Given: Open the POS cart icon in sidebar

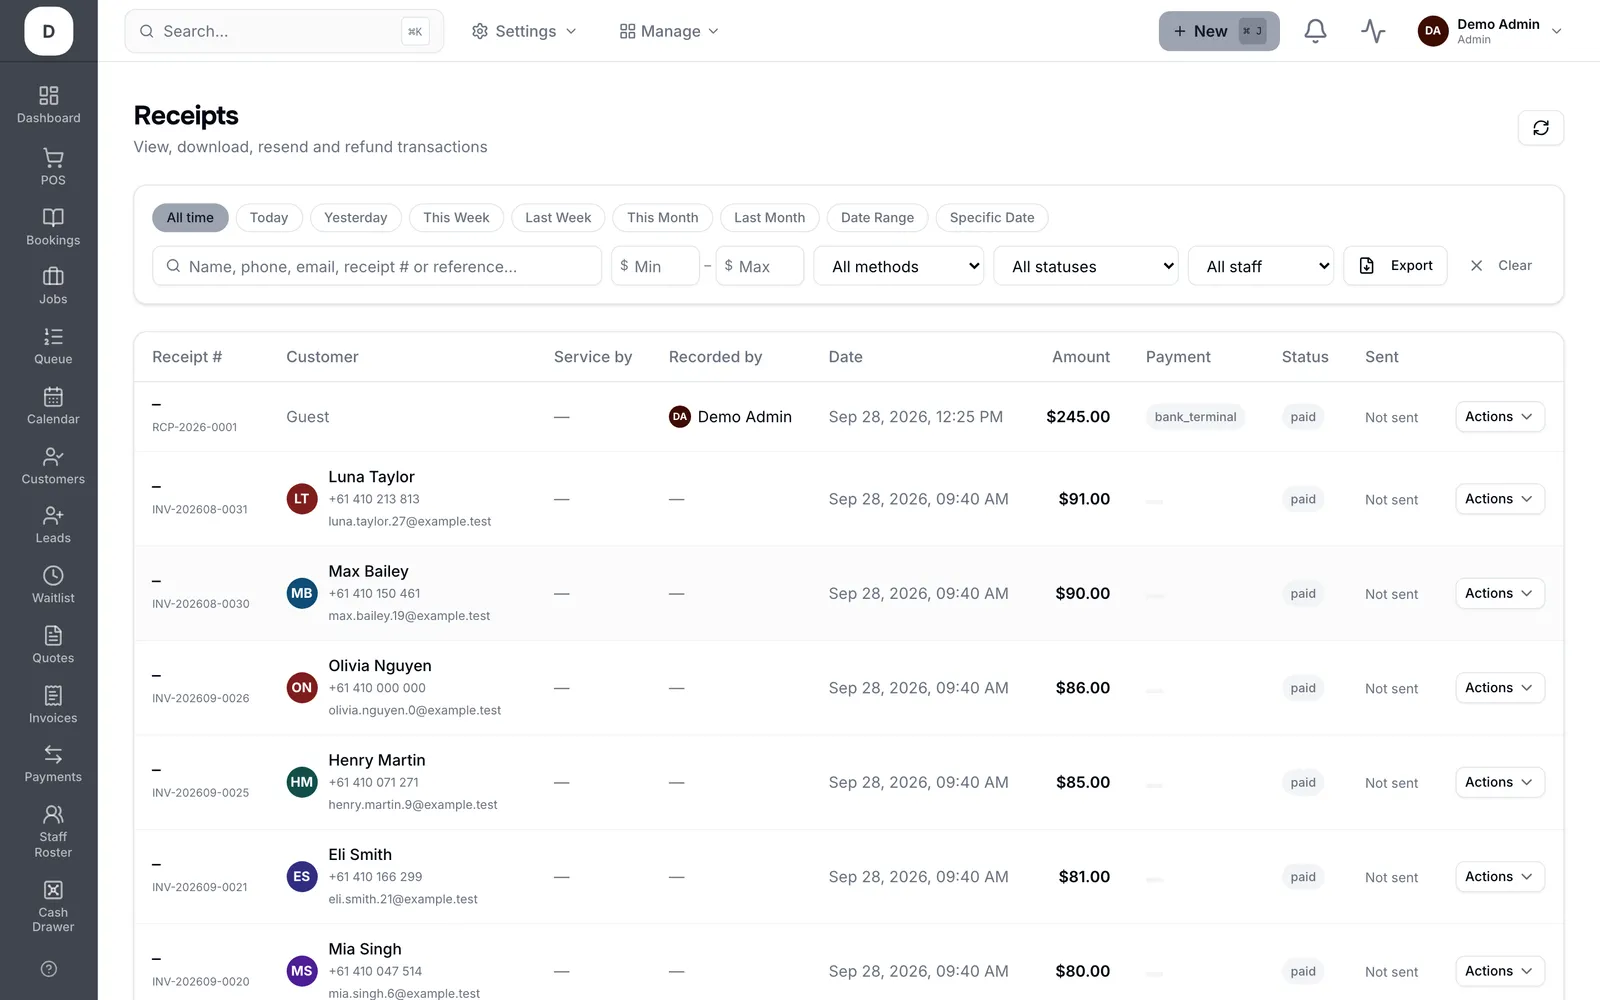Looking at the screenshot, I should 53,158.
